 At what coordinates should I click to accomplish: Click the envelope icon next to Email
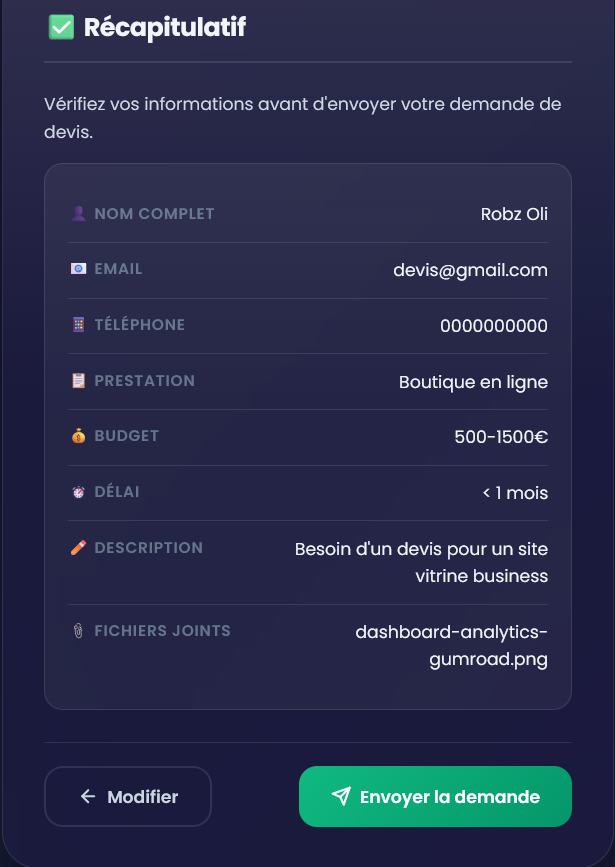(79, 269)
